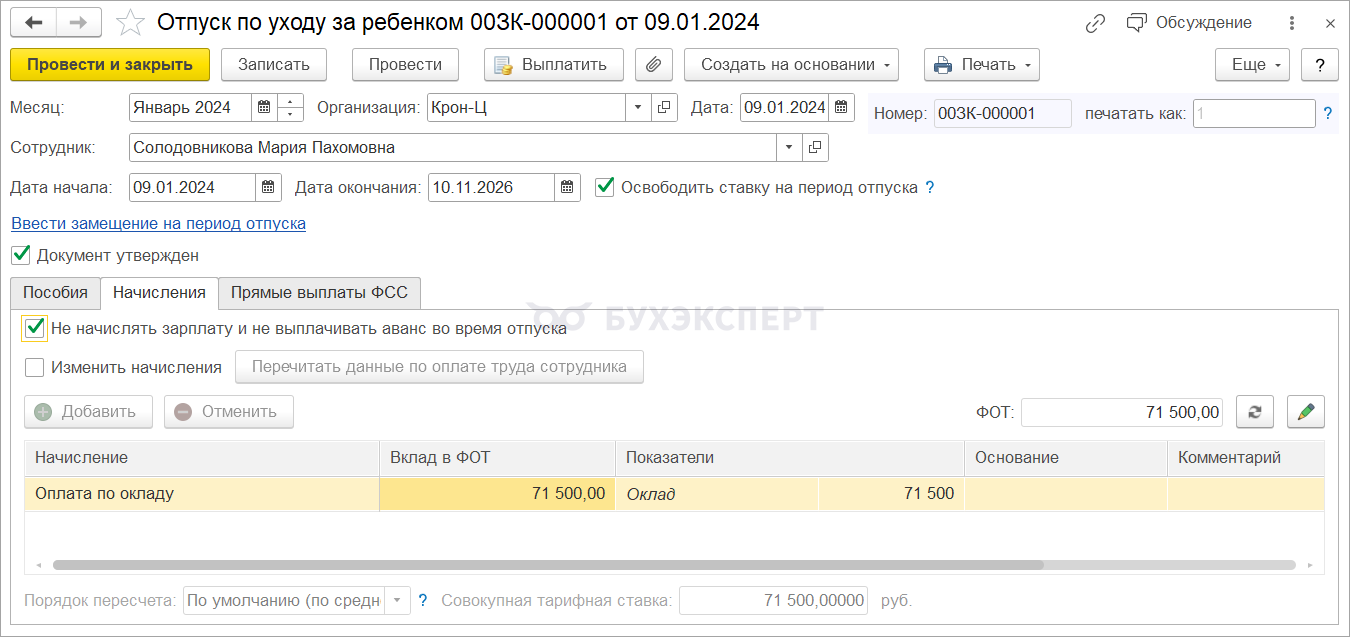Screen dimensions: 1350x637
Task: Attach files with the paperclip icon
Action: [654, 65]
